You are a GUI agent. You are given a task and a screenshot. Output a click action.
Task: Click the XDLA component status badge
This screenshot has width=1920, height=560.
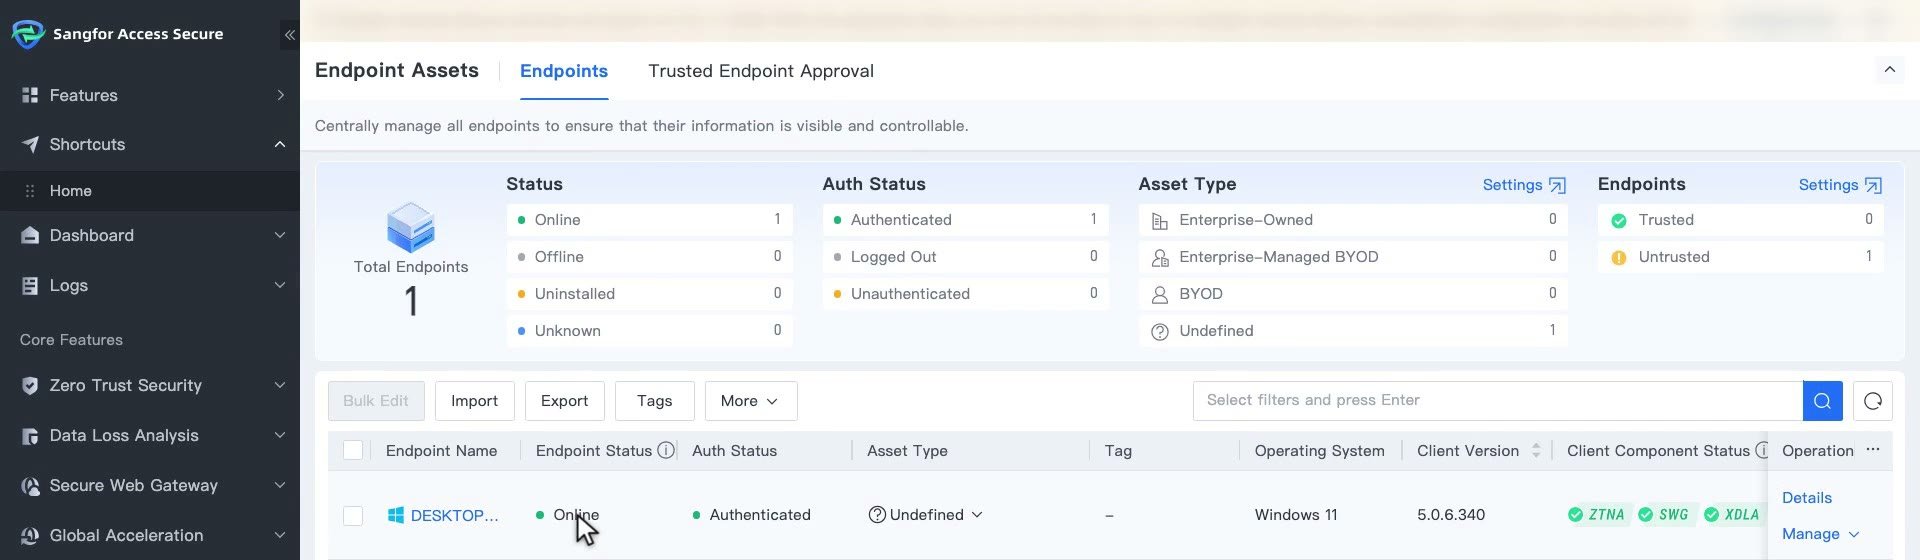(1732, 515)
